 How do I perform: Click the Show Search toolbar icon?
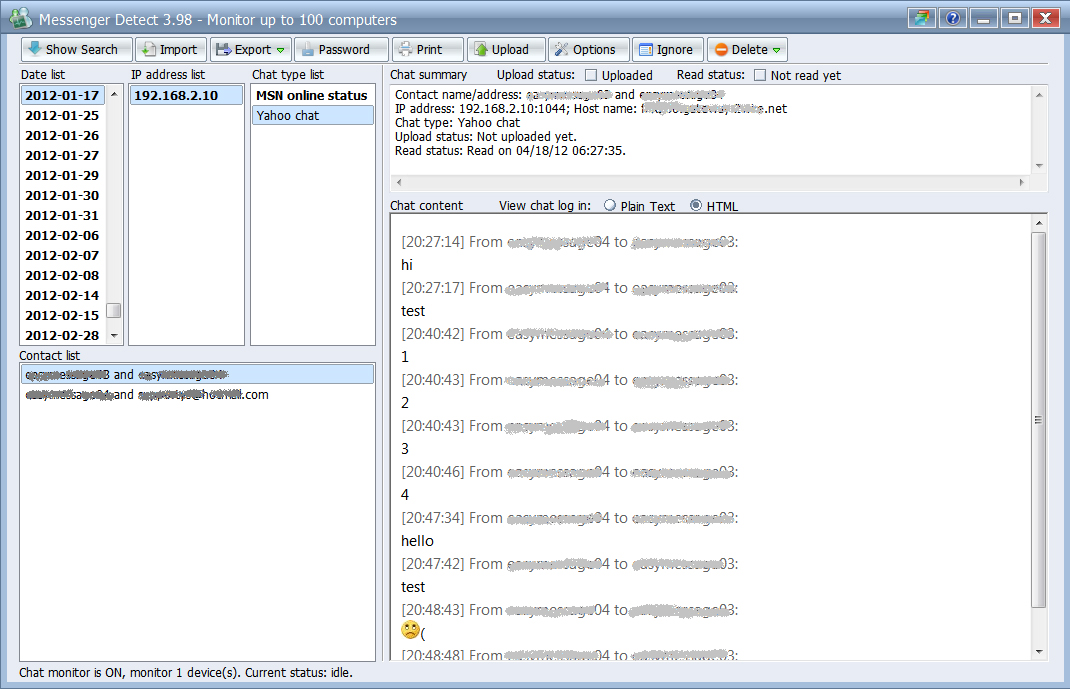[35, 49]
